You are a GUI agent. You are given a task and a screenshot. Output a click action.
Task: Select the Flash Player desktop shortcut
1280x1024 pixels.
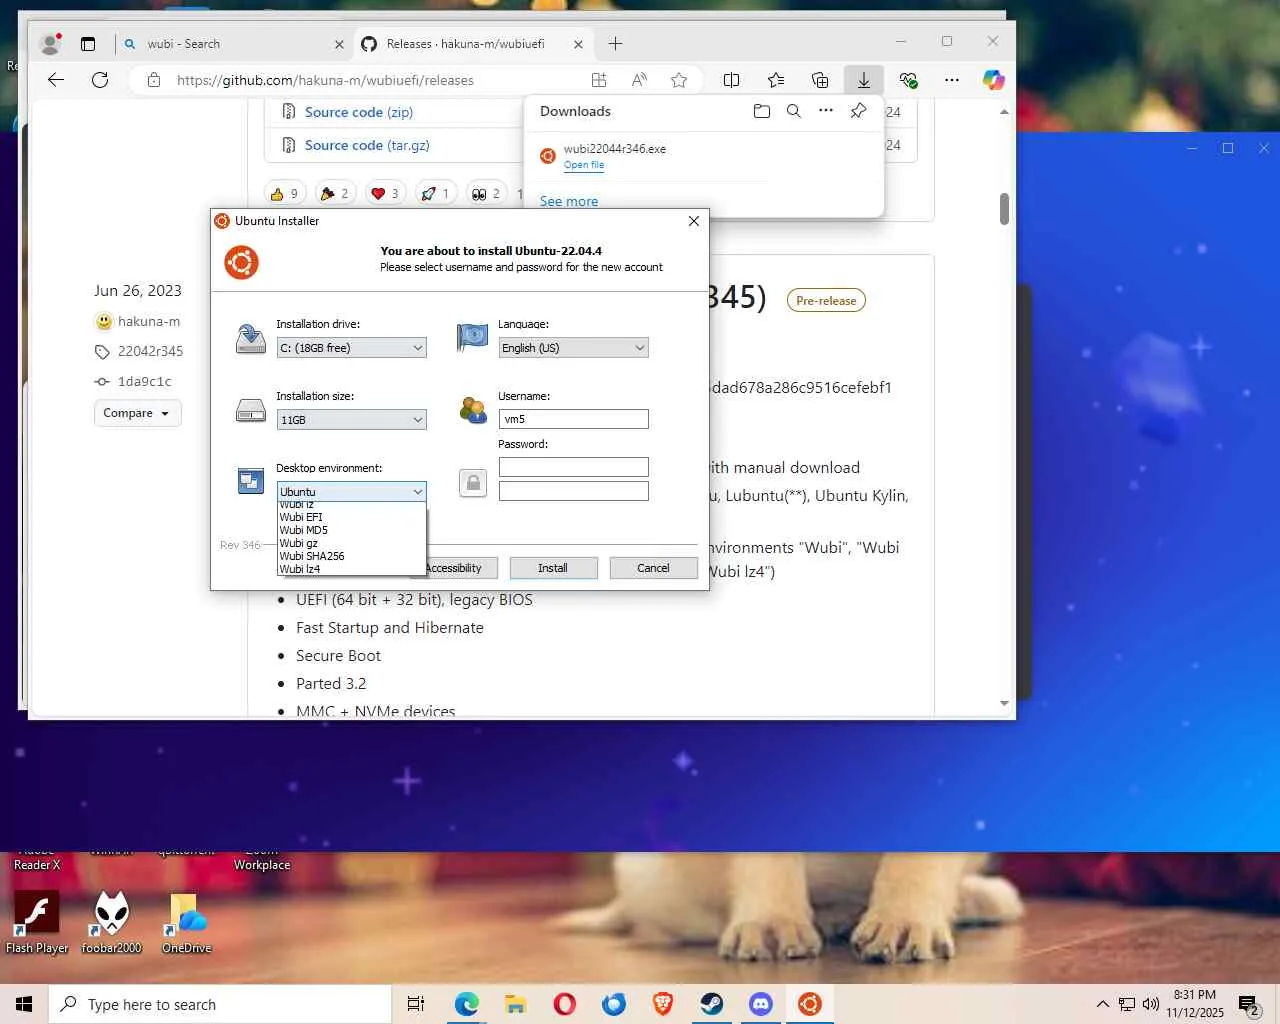click(x=37, y=922)
